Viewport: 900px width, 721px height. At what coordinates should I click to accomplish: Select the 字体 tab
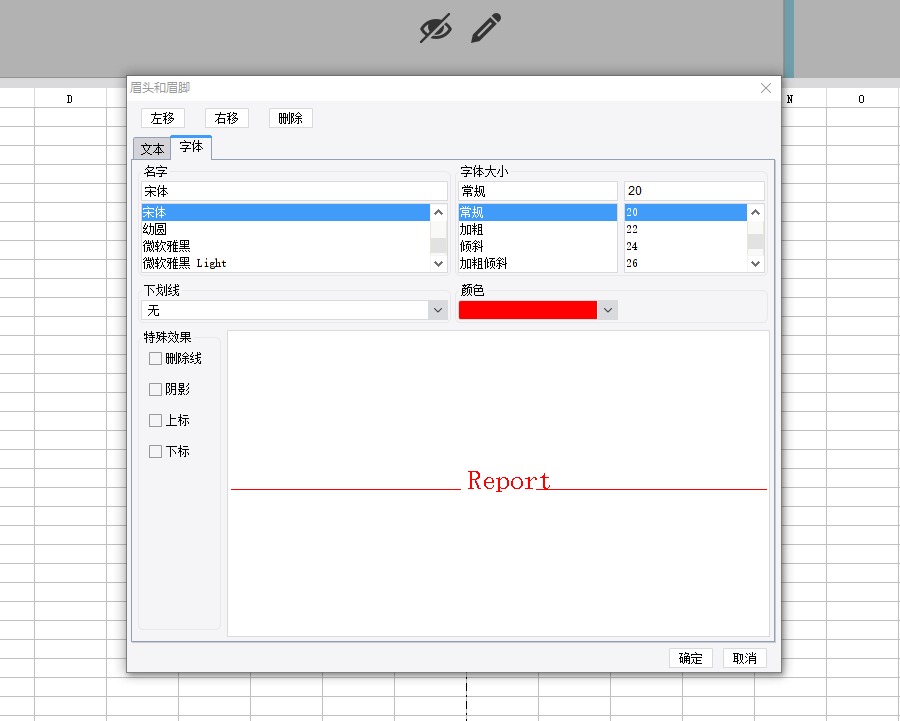(x=191, y=147)
